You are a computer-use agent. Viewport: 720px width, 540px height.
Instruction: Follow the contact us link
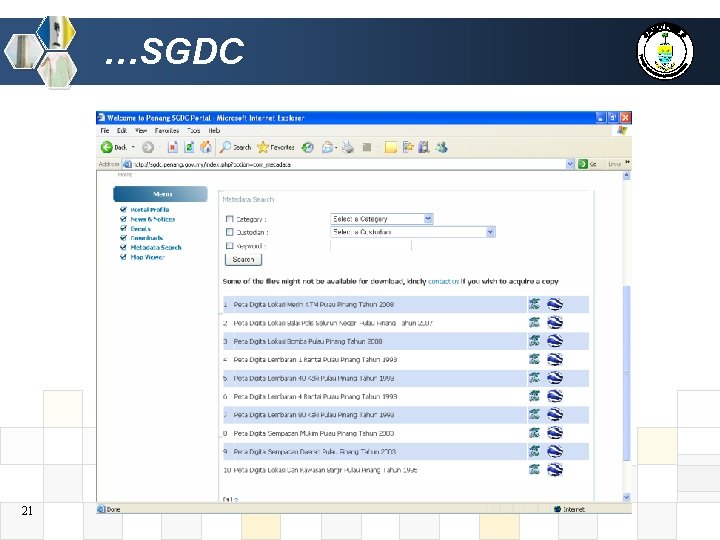click(x=443, y=281)
